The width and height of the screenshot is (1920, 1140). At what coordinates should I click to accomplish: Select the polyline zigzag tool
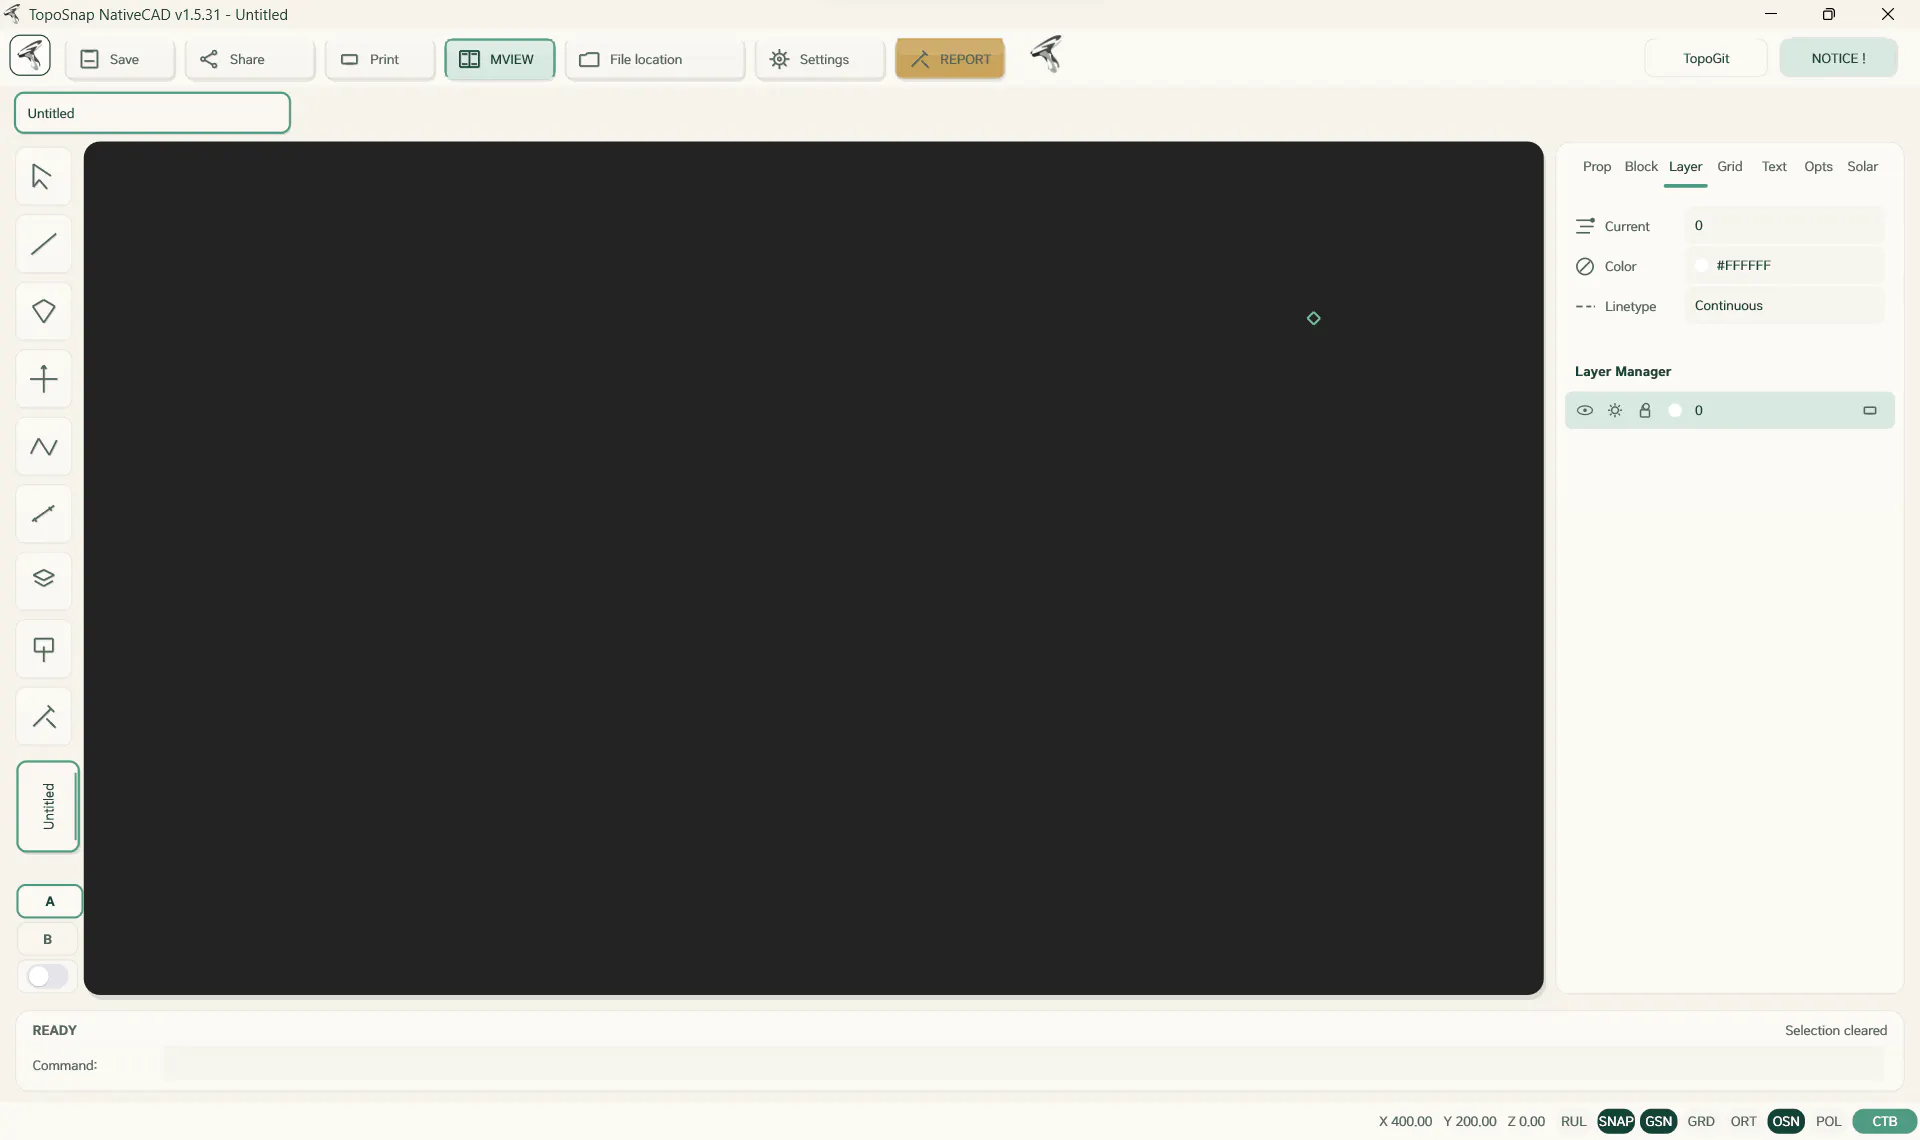pos(43,447)
